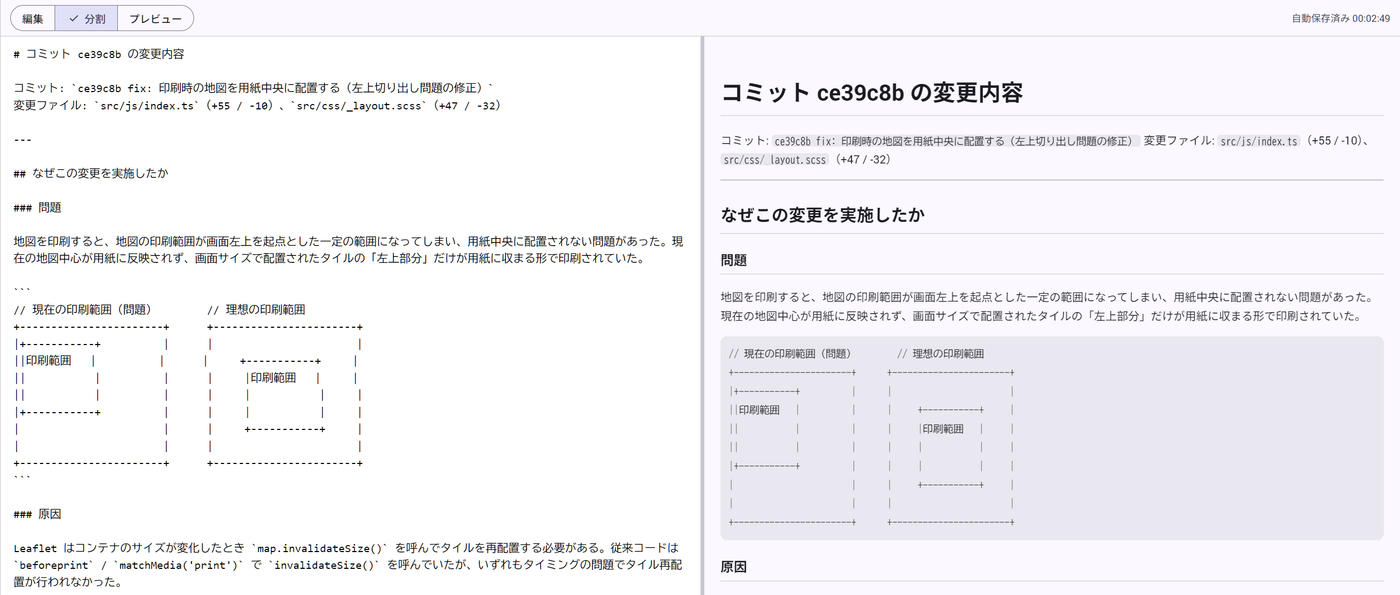Switch to 編集 (edit) mode
This screenshot has height=595, width=1400.
tap(33, 18)
